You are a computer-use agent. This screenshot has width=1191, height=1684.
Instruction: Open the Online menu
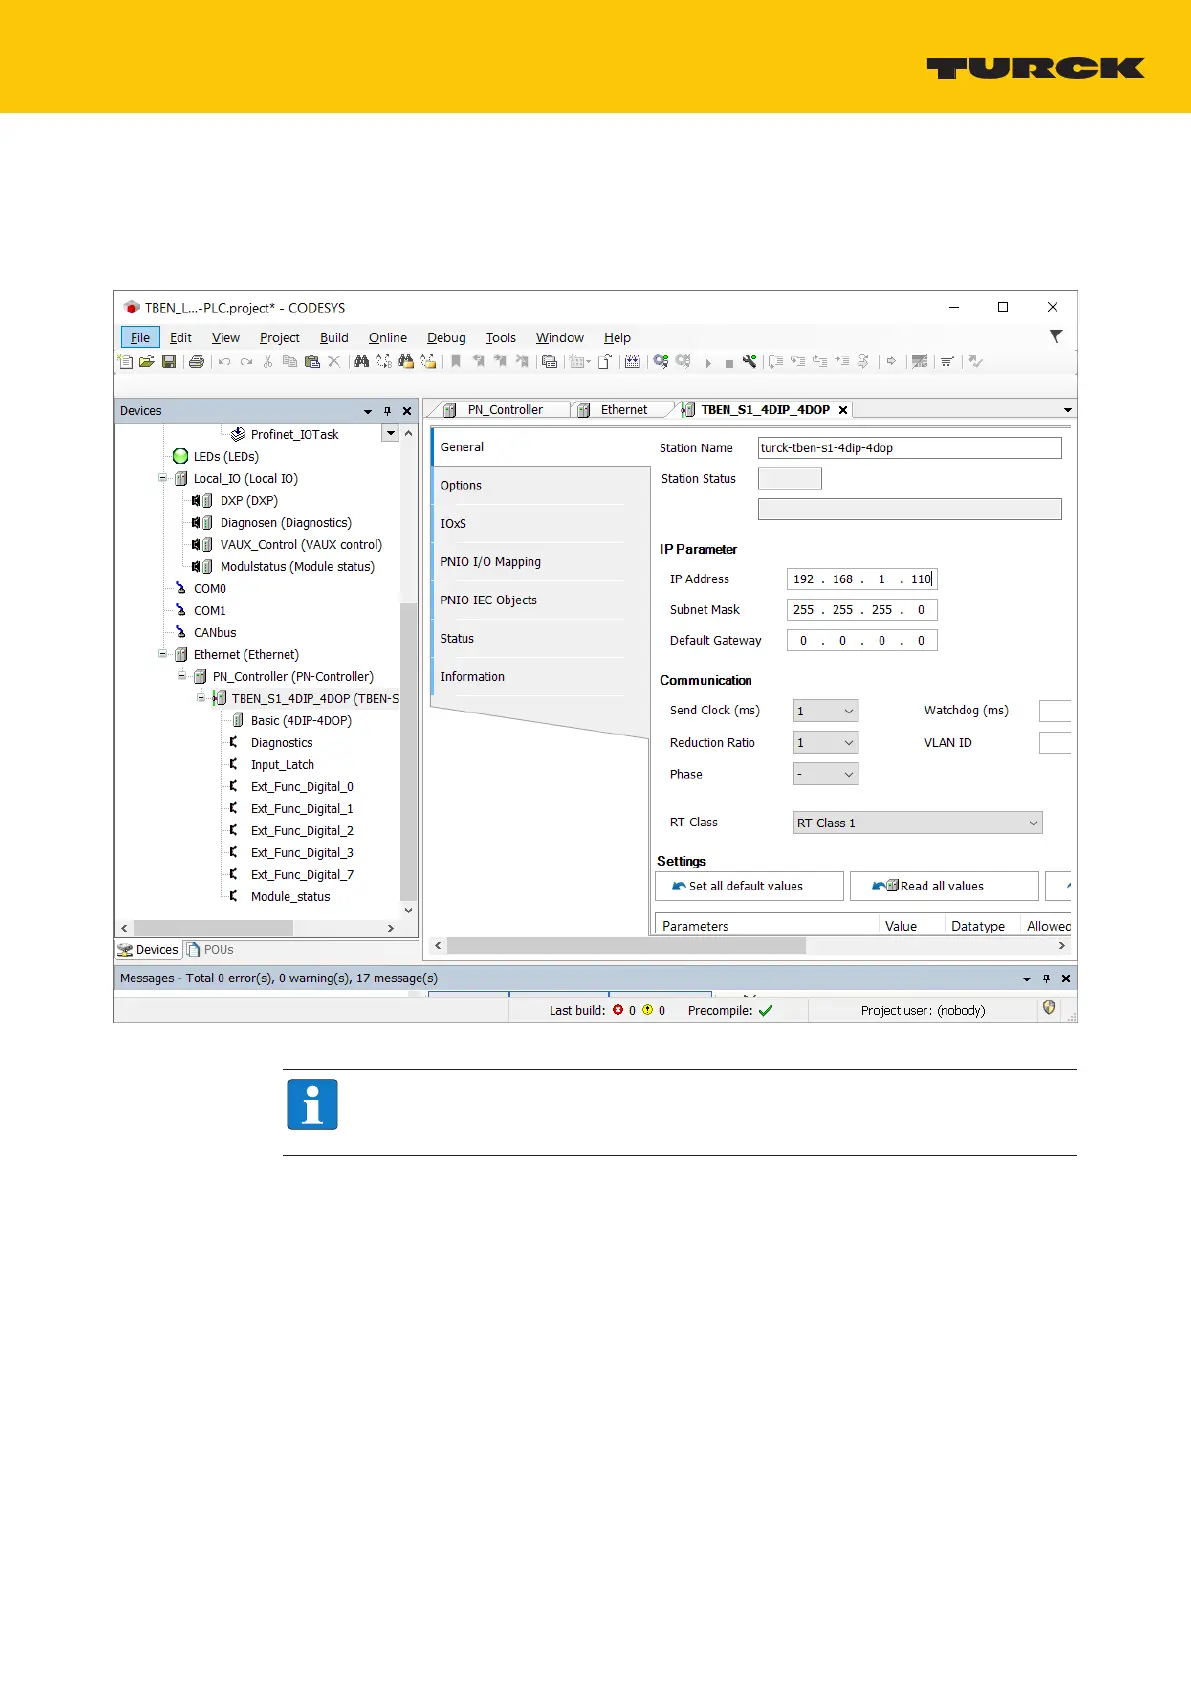click(388, 338)
